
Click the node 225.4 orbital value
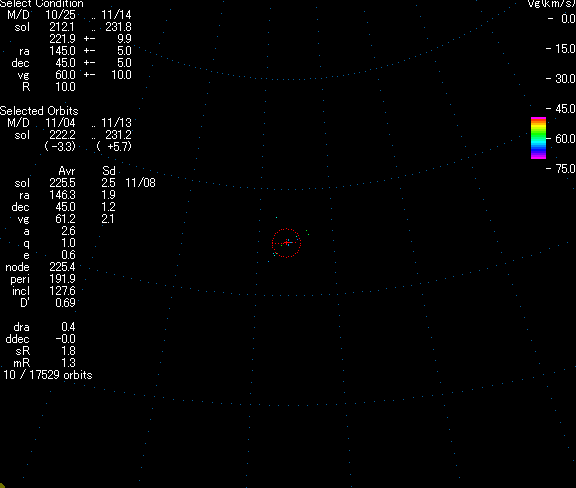(62, 267)
